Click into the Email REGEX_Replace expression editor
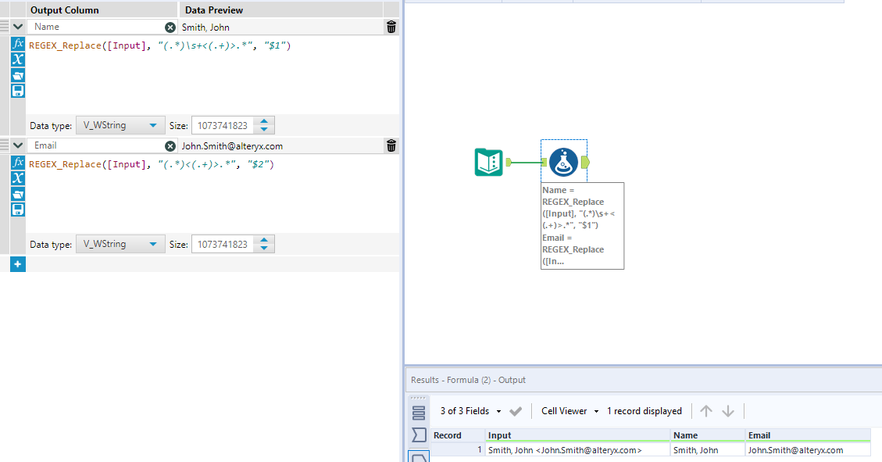This screenshot has width=882, height=462. tap(213, 193)
